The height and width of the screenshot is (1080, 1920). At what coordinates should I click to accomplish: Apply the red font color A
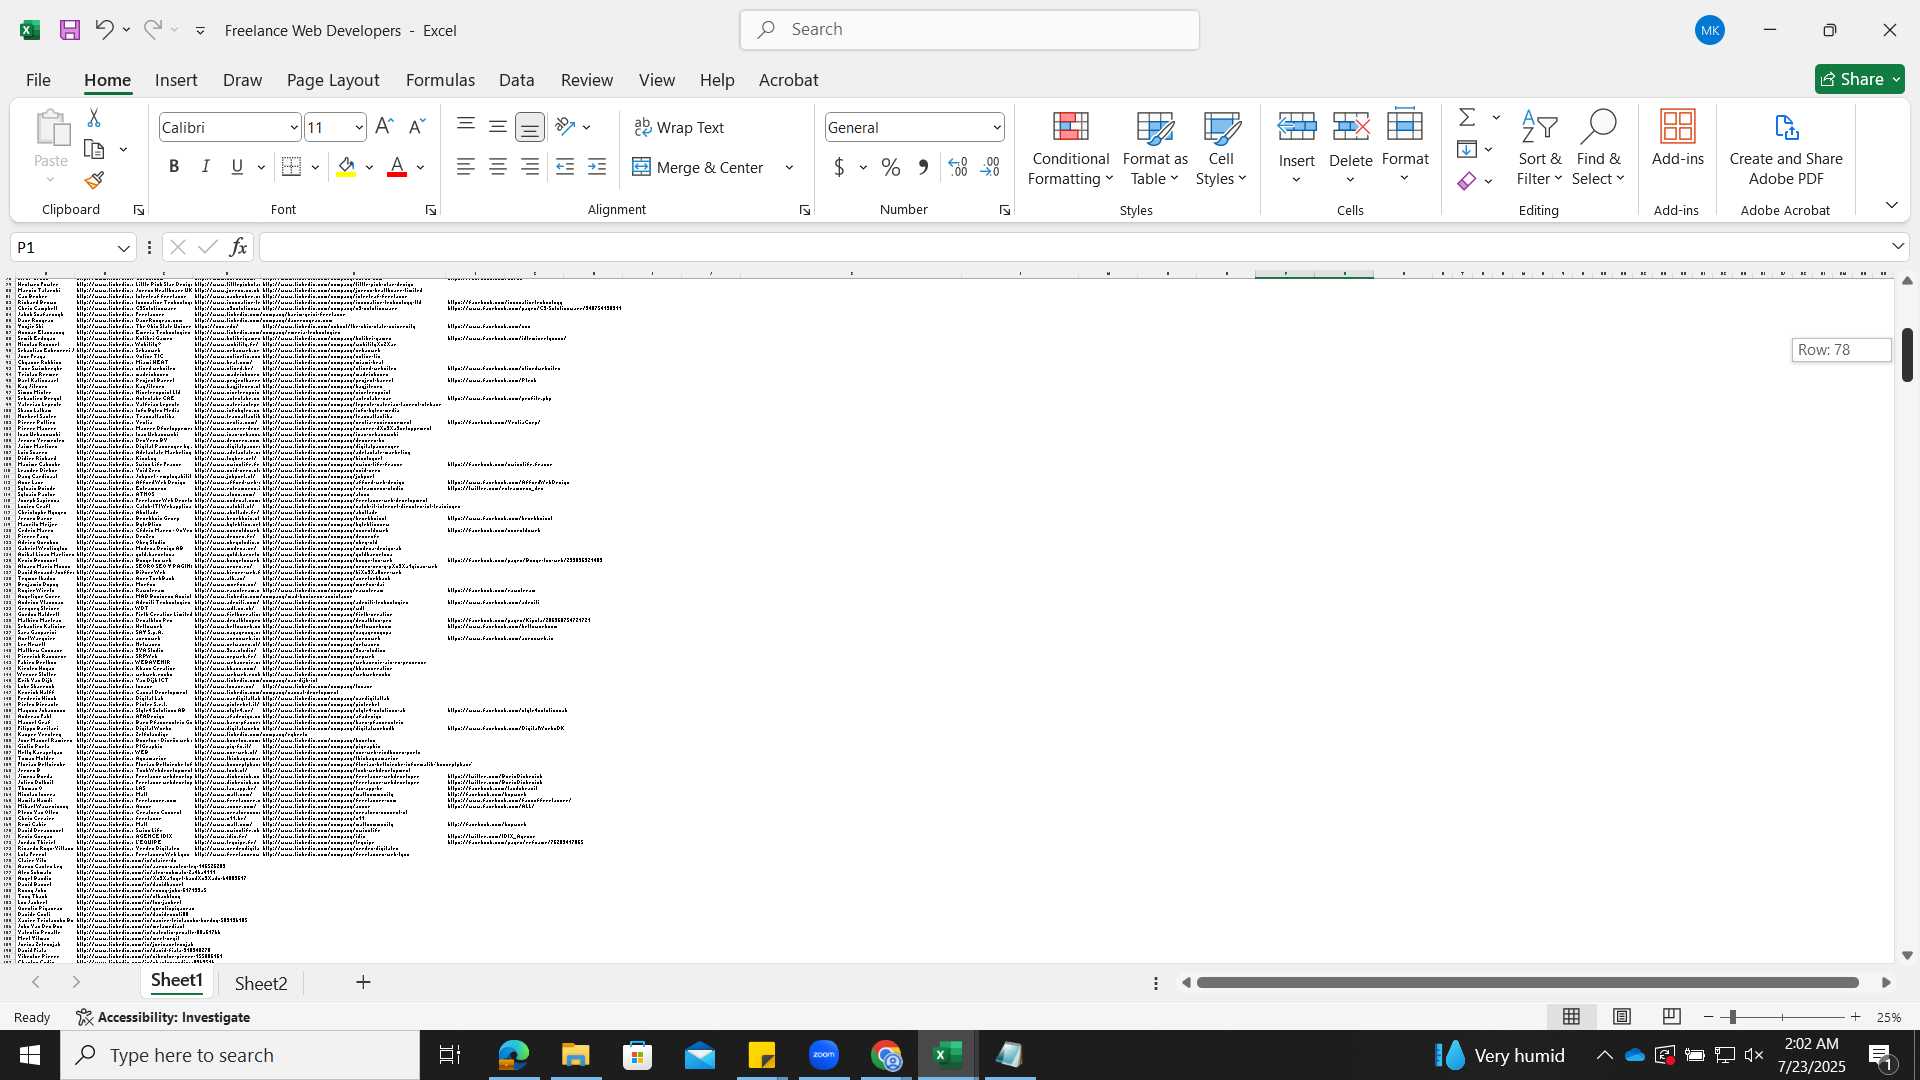point(397,167)
